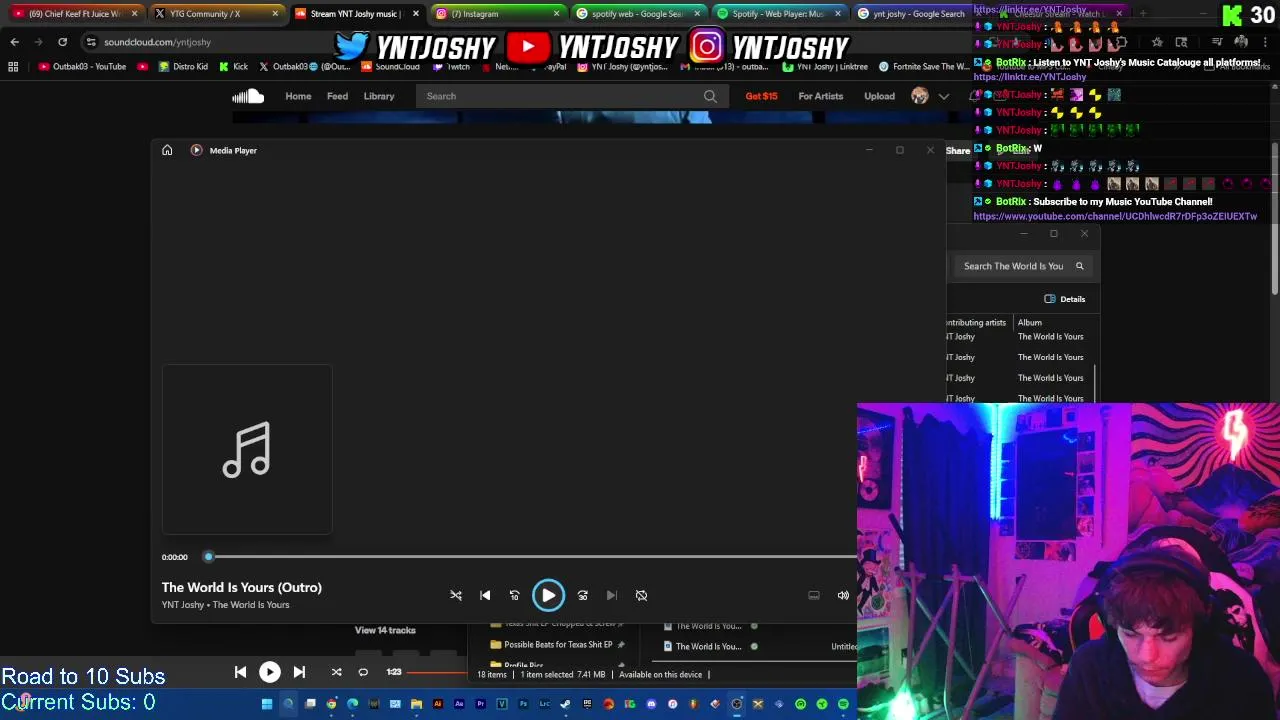Screen dimensions: 1280x720
Task: Toggle SoundCloud bottom player shuffle
Action: (x=336, y=672)
